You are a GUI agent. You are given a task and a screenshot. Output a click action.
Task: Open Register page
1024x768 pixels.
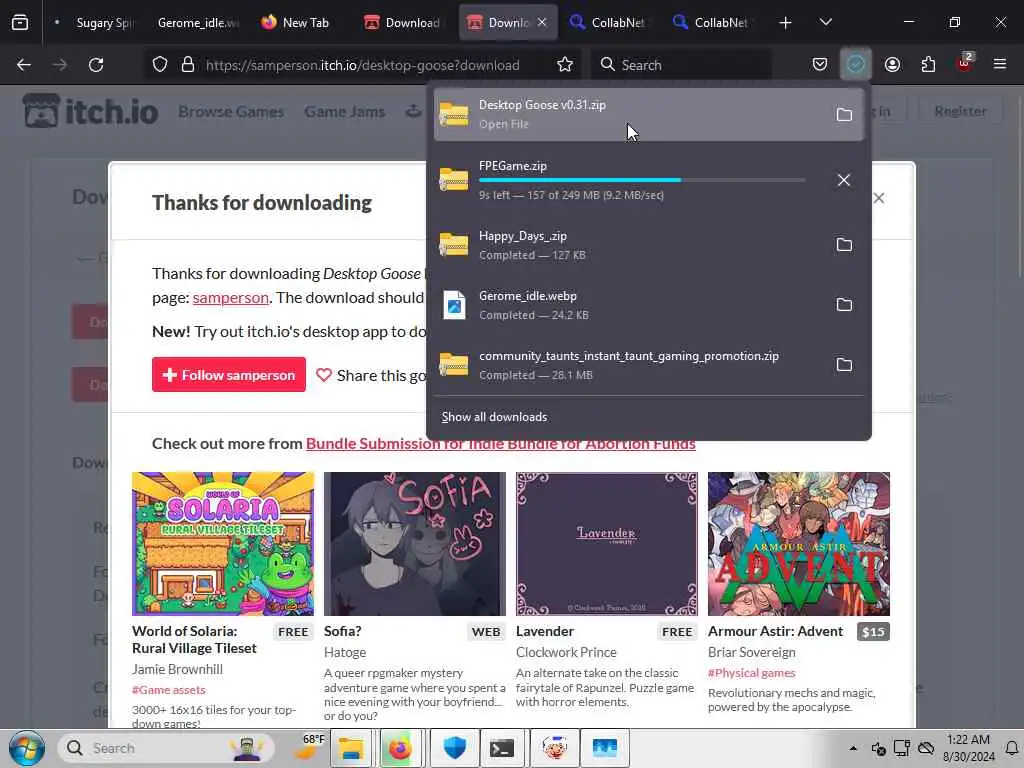click(960, 111)
